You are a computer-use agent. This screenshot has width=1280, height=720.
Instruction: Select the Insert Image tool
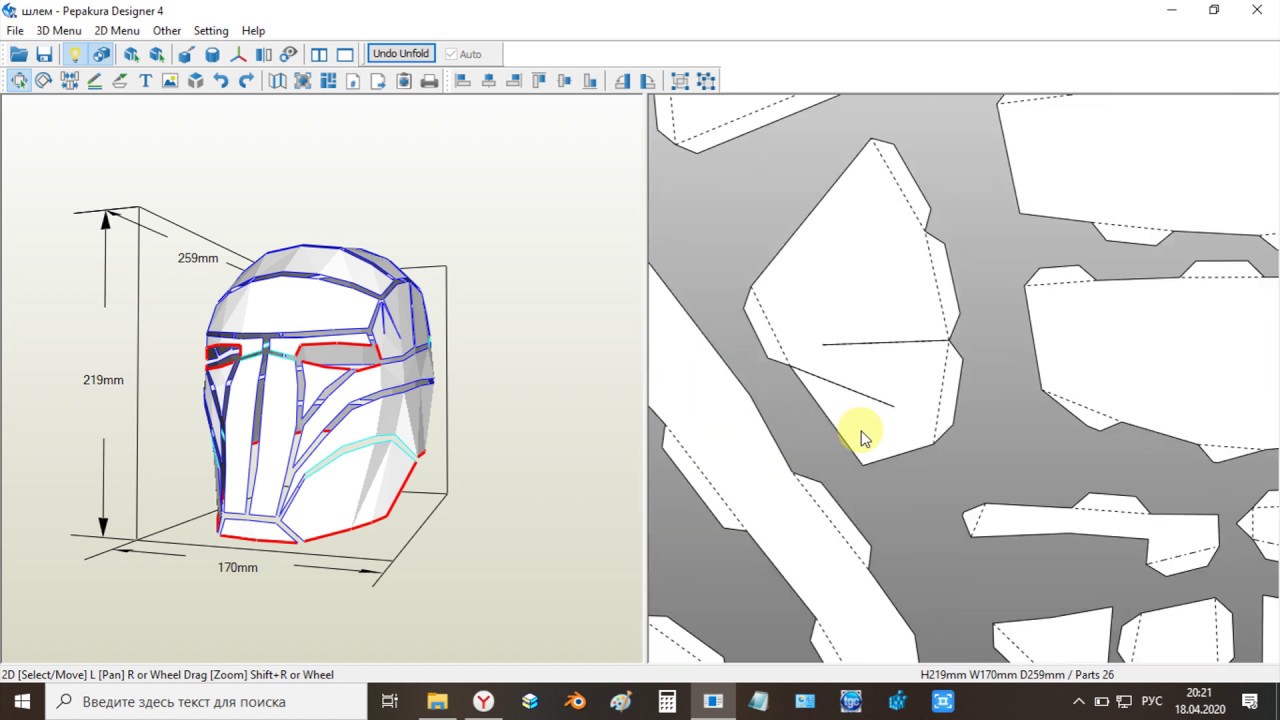pos(170,81)
